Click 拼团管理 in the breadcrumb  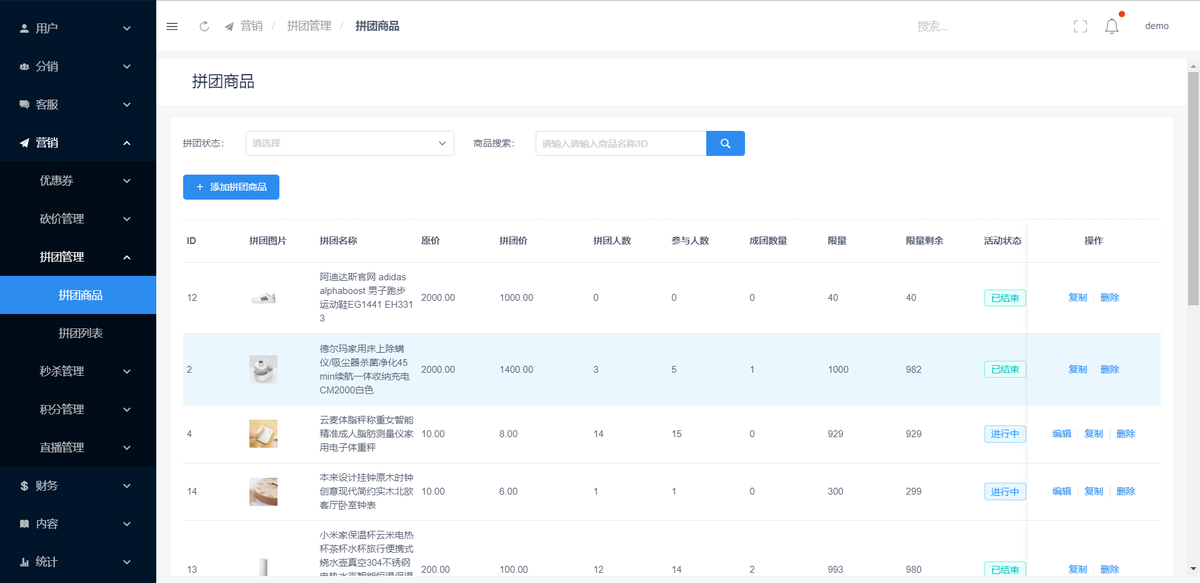click(x=309, y=26)
